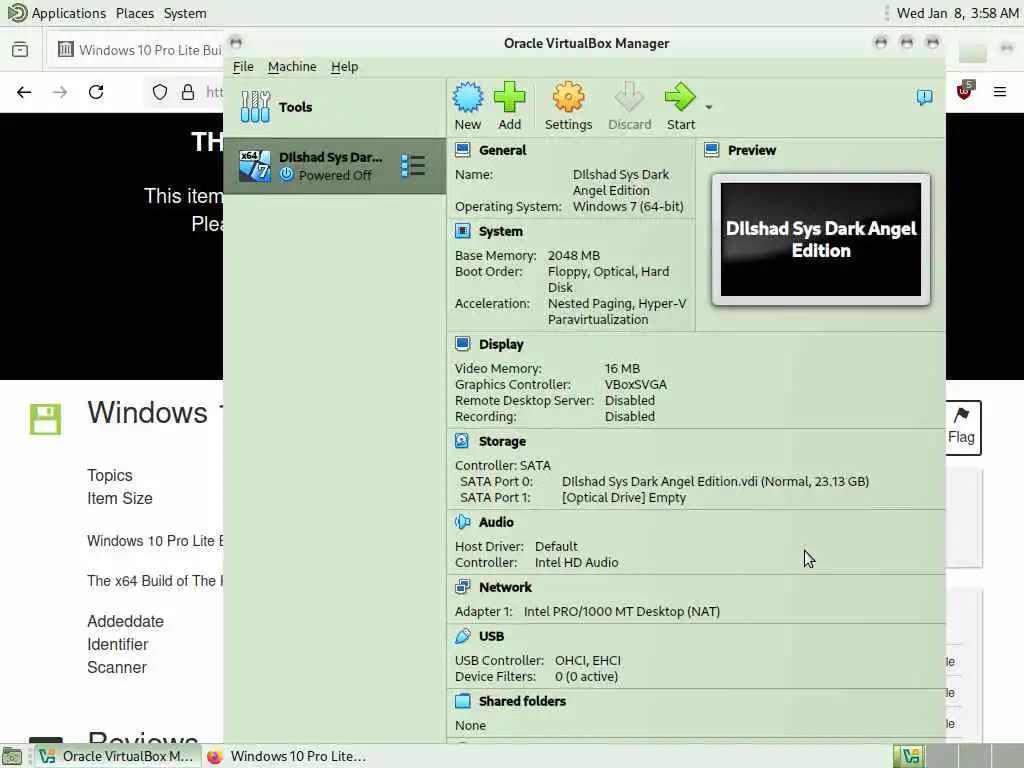Start the VM with the green arrow
The width and height of the screenshot is (1024, 768).
680,98
